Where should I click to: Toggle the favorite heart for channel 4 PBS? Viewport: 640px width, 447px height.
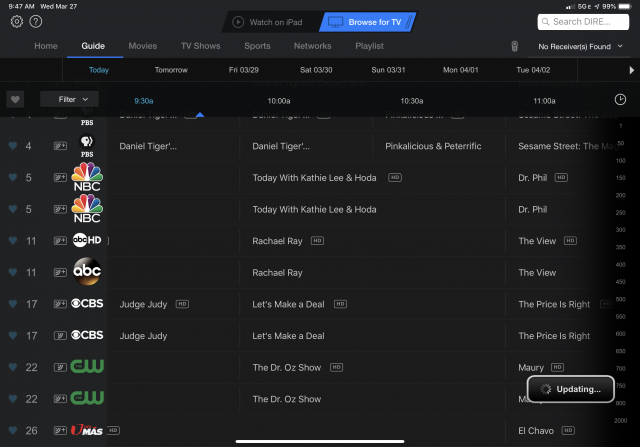coord(13,146)
